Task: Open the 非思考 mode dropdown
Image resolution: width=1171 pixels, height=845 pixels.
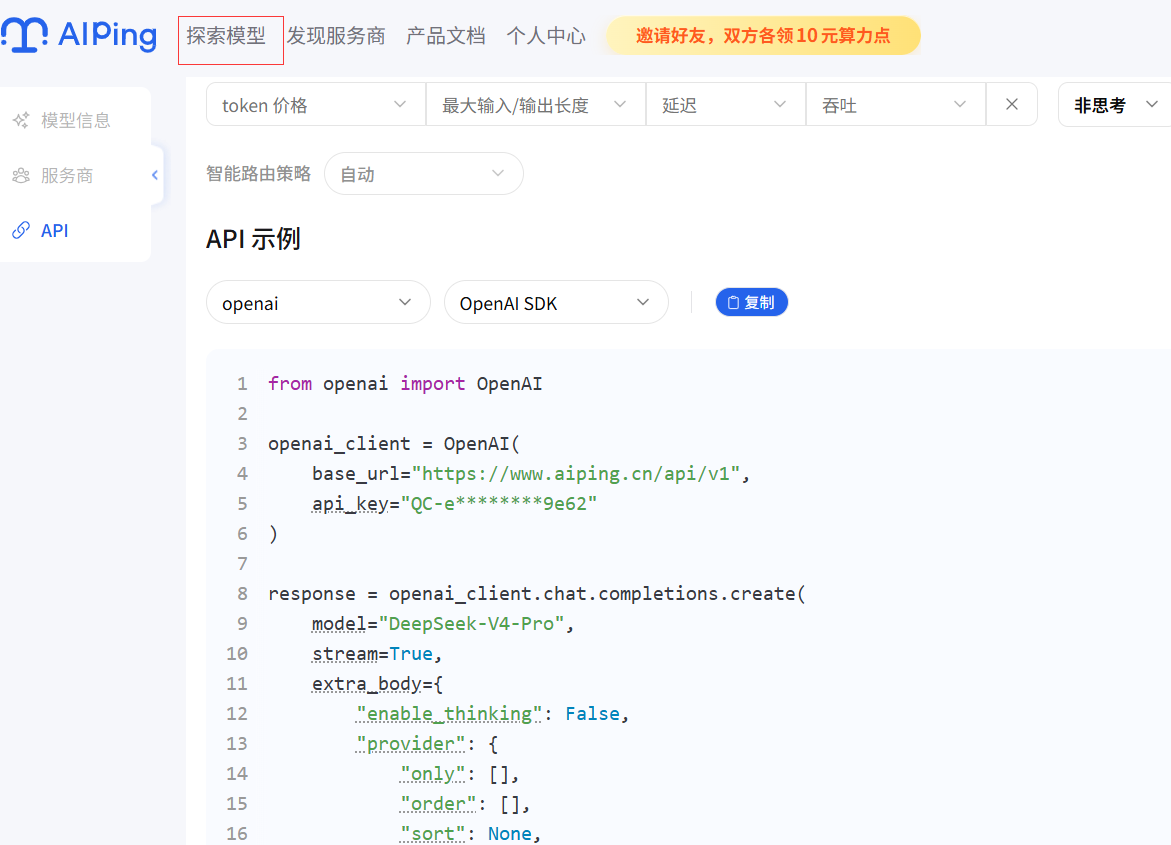Action: pos(1115,105)
